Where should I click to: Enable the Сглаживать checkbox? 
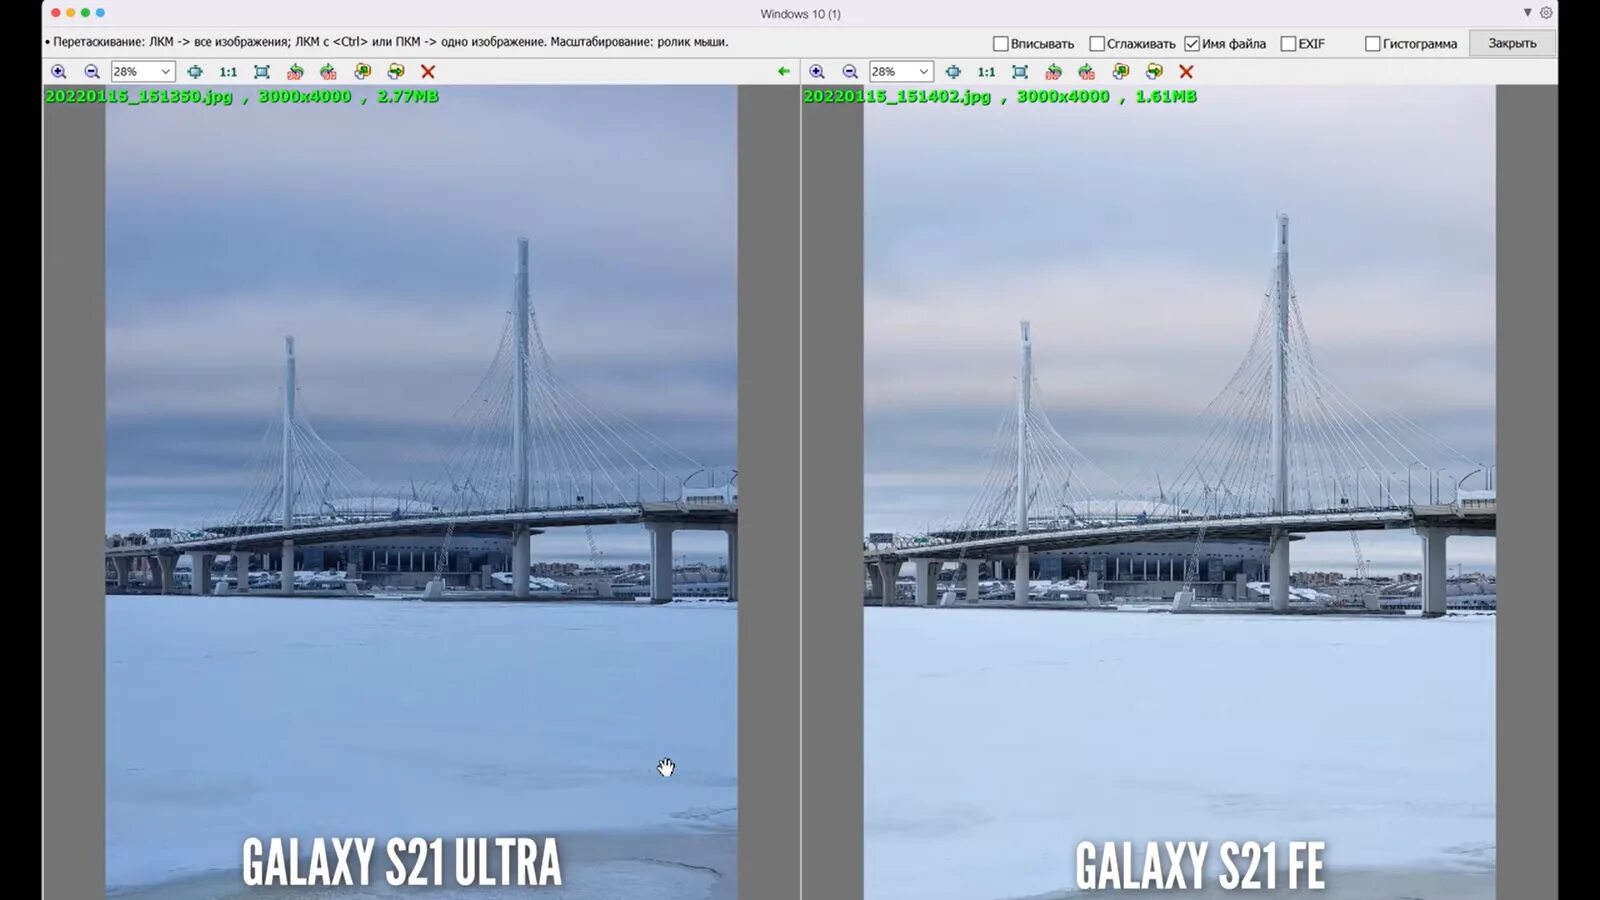click(x=1096, y=44)
